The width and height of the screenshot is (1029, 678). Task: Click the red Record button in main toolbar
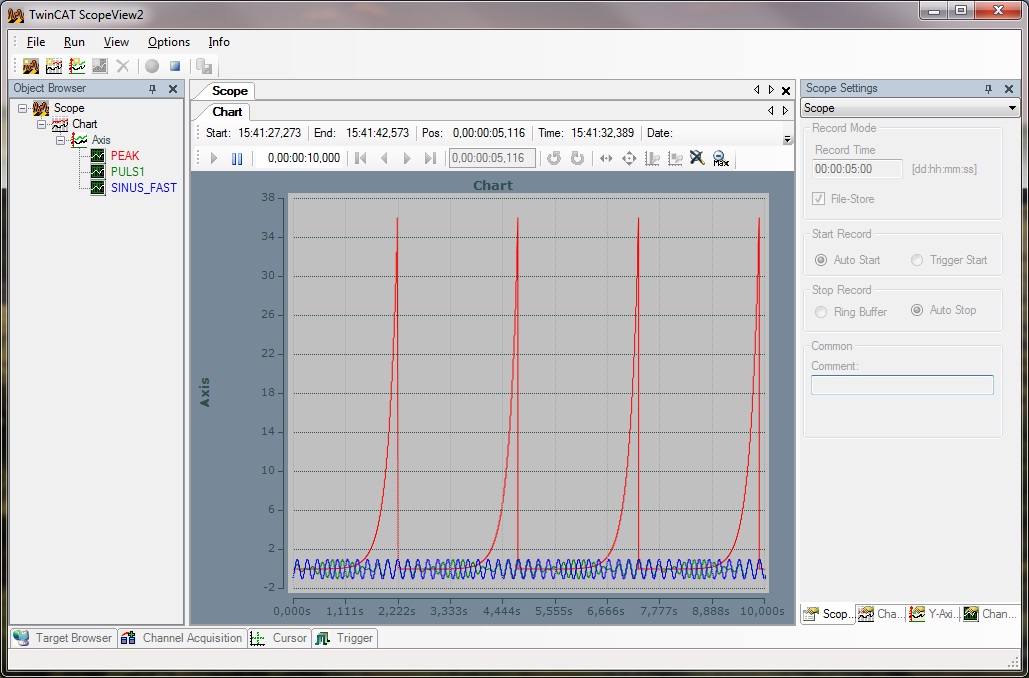(152, 66)
